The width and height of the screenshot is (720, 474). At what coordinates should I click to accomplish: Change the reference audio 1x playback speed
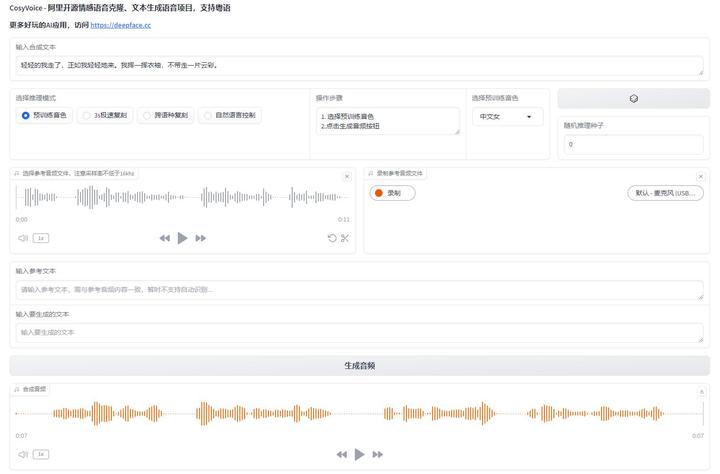(x=41, y=238)
